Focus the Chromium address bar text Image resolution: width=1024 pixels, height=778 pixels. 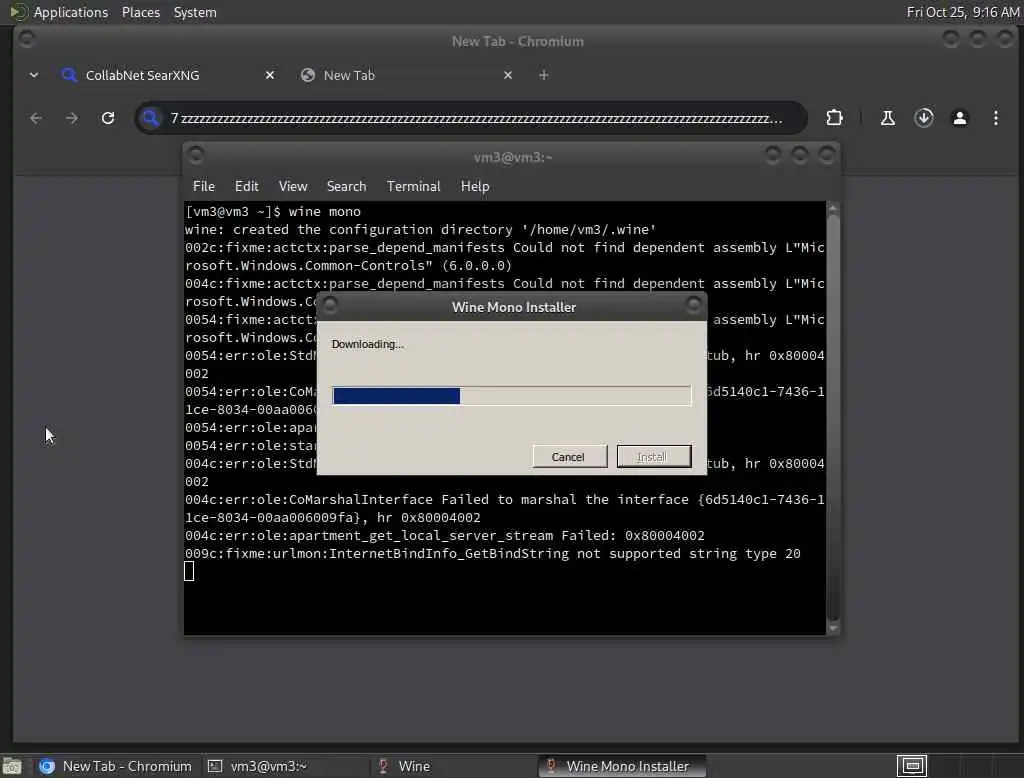pyautogui.click(x=475, y=118)
